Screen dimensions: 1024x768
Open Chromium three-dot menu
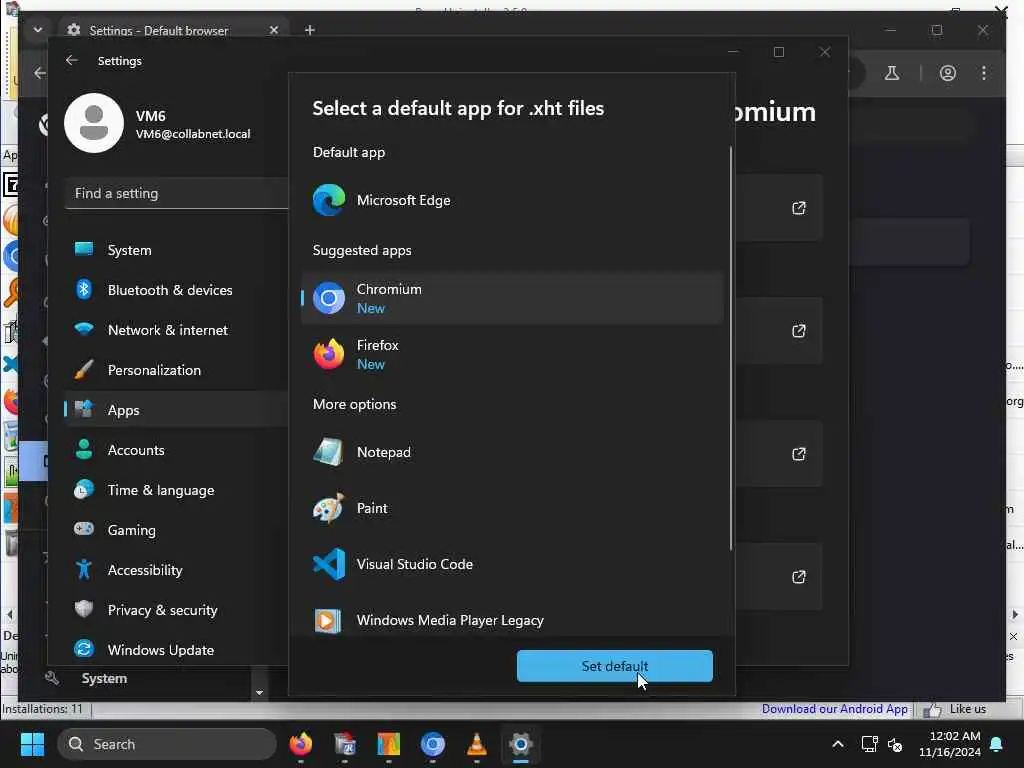click(984, 73)
